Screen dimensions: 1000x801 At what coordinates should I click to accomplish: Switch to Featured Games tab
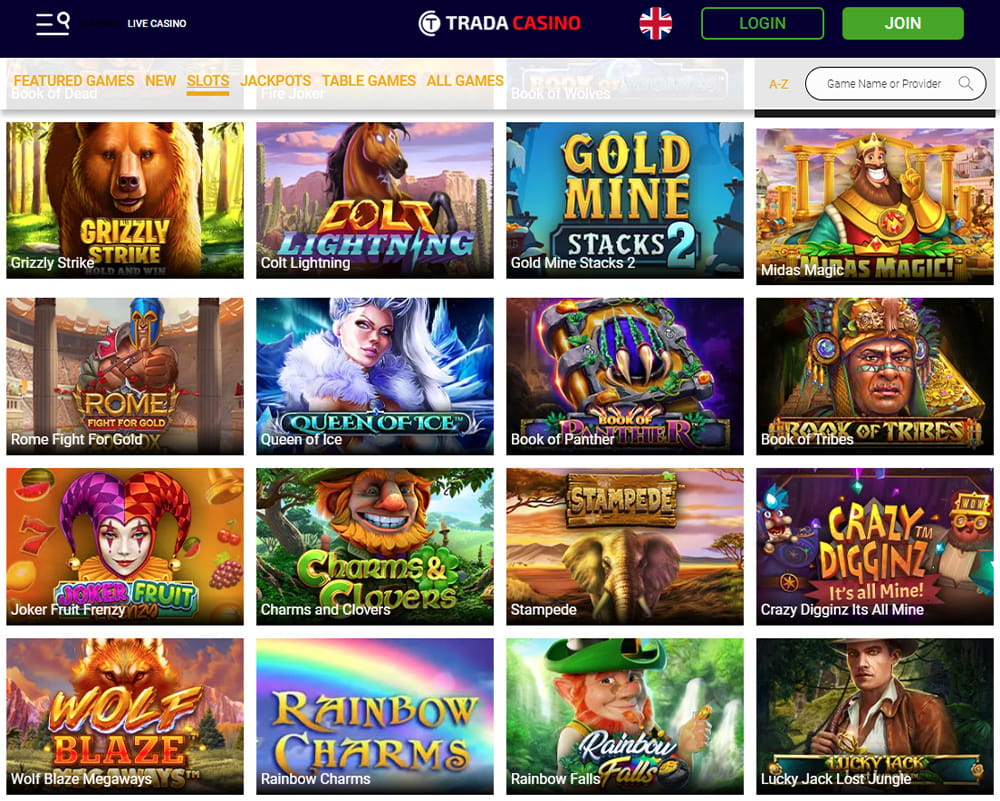click(74, 81)
